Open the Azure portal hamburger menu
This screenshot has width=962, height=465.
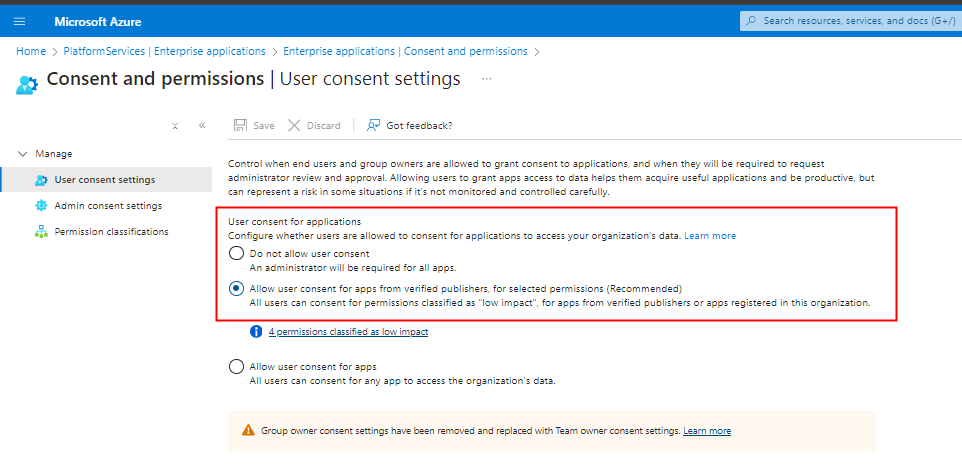pyautogui.click(x=19, y=21)
